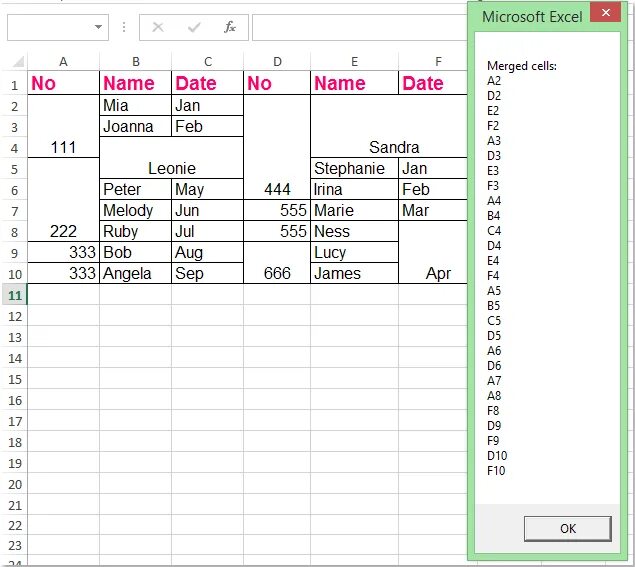Image resolution: width=635 pixels, height=567 pixels.
Task: Select column D header
Action: pyautogui.click(x=277, y=62)
